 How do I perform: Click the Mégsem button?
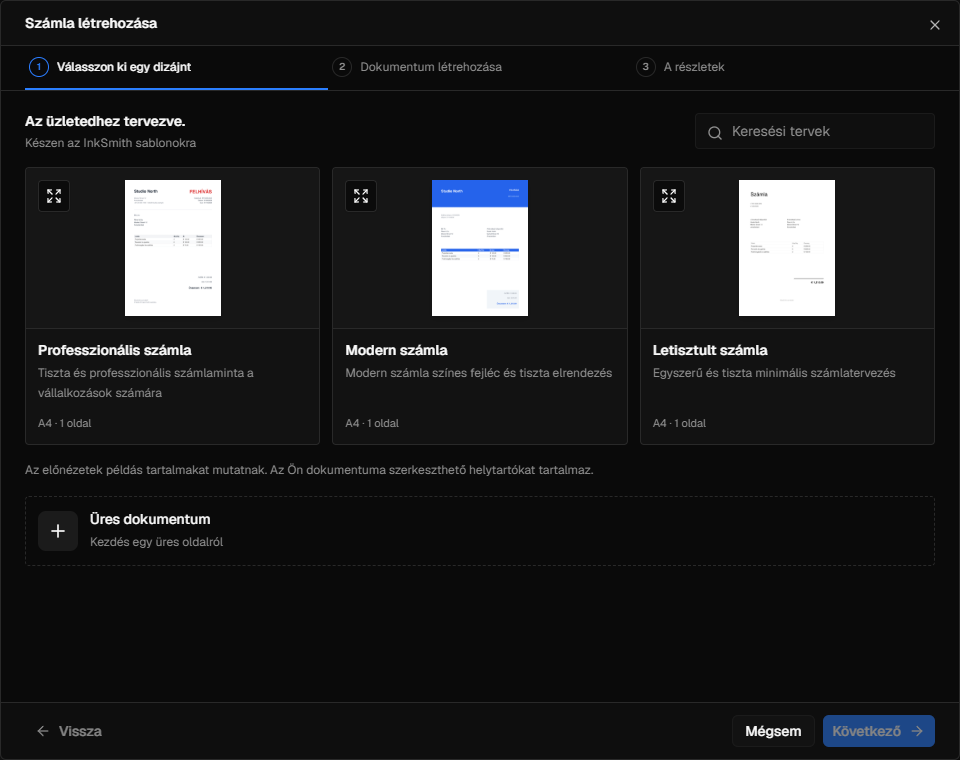click(773, 731)
